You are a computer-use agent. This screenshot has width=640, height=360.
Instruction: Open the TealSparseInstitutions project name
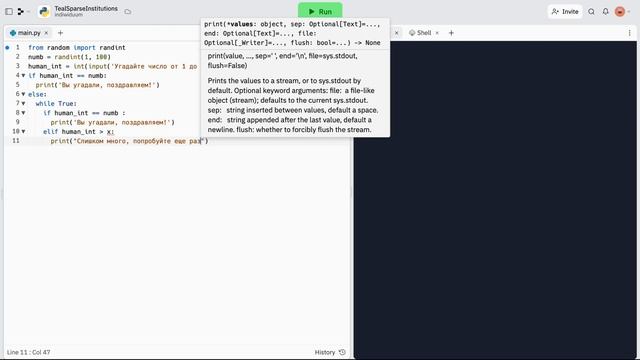86,9
